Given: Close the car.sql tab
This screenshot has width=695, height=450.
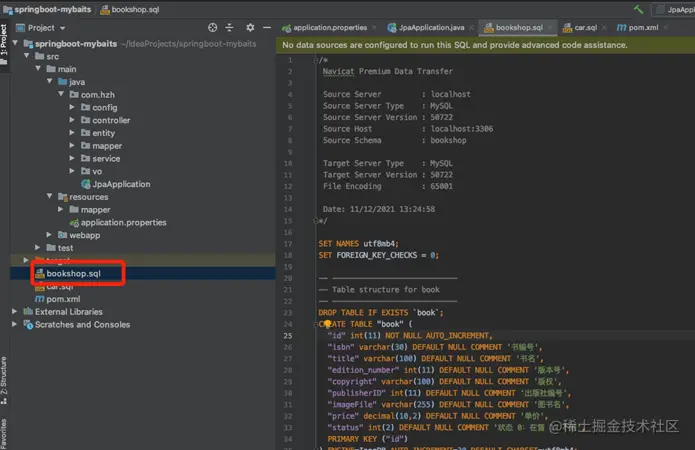Looking at the screenshot, I should pos(604,27).
